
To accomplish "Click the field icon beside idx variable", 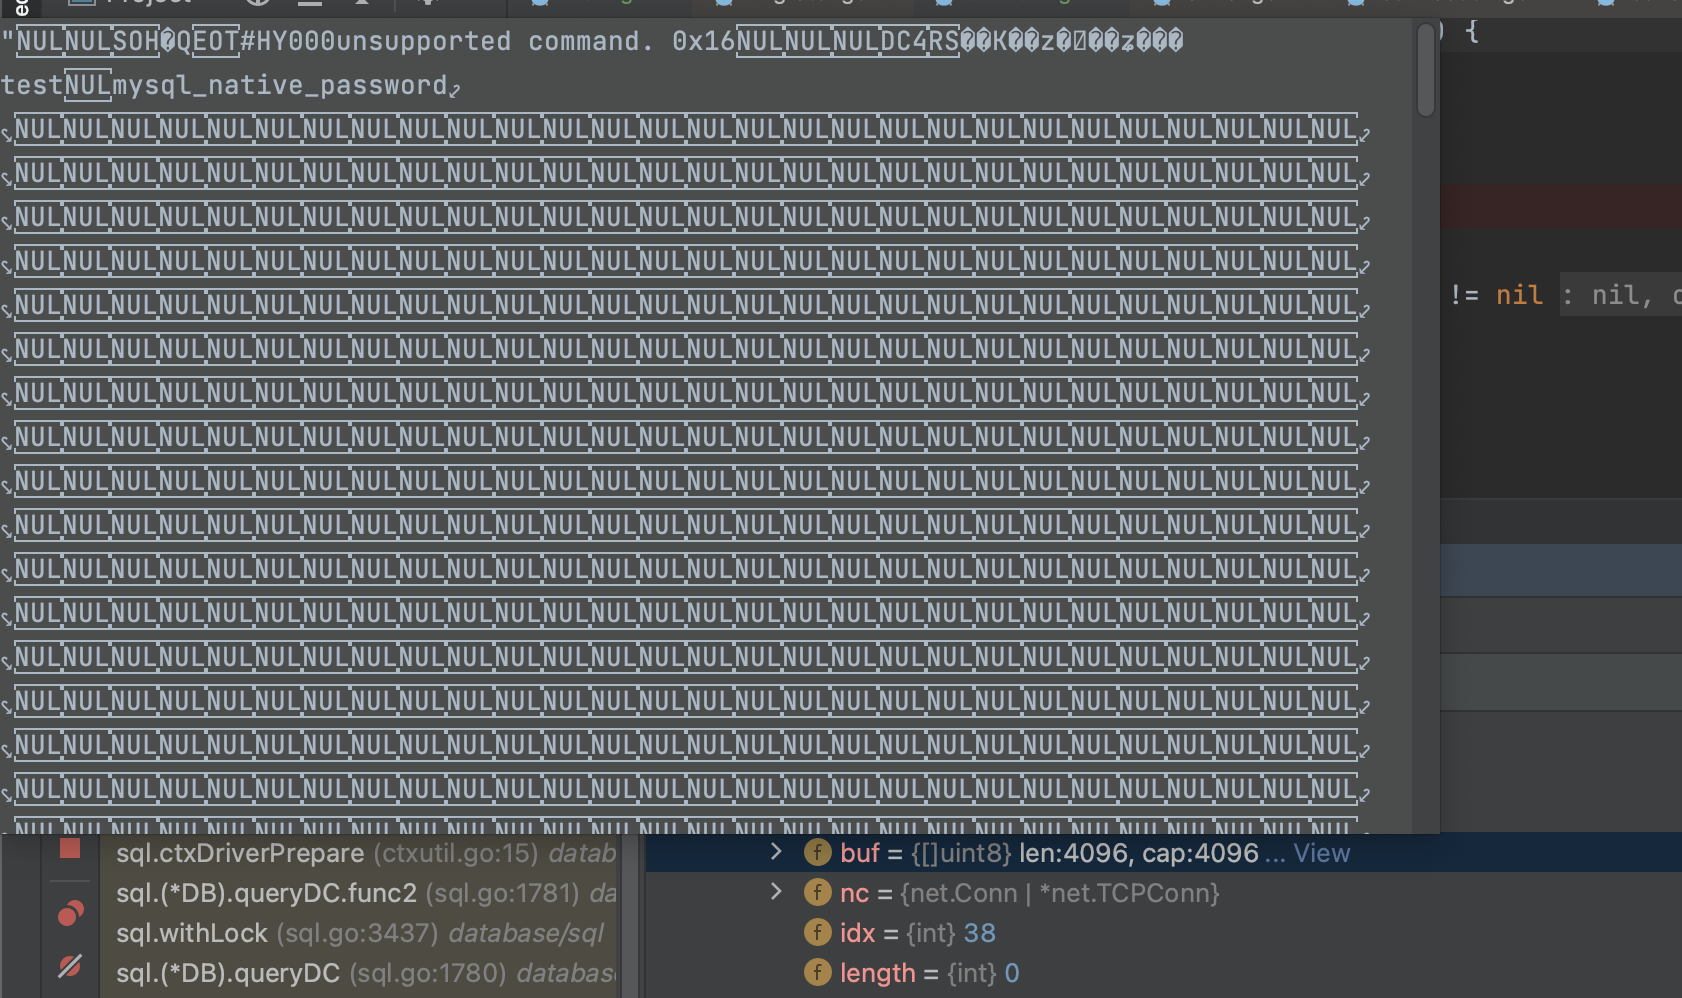I will pyautogui.click(x=819, y=933).
